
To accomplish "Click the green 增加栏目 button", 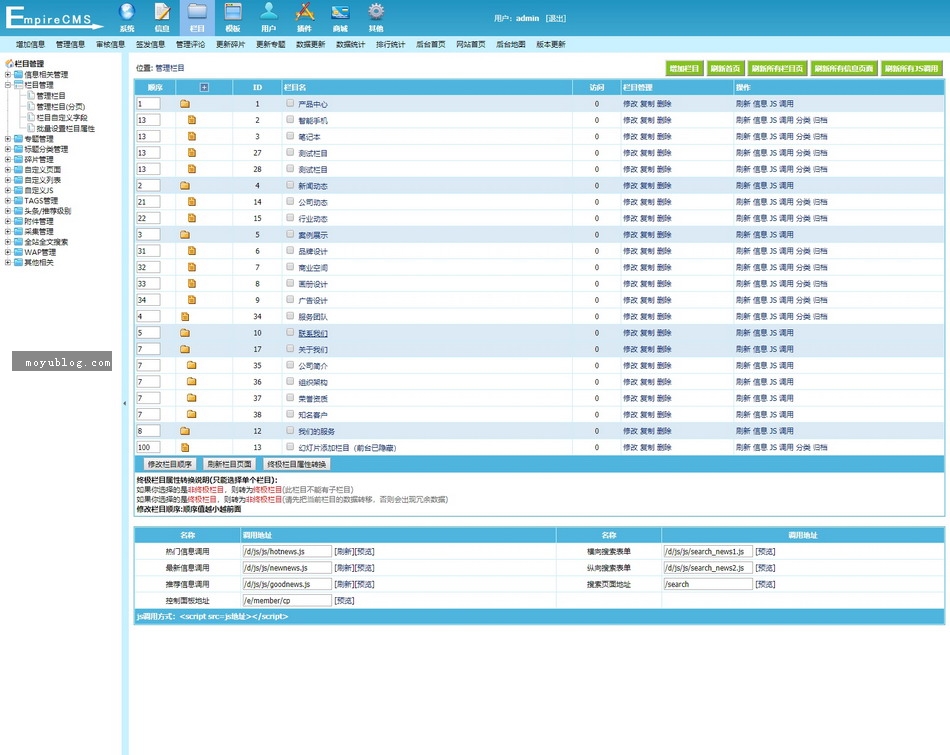I will (x=684, y=68).
